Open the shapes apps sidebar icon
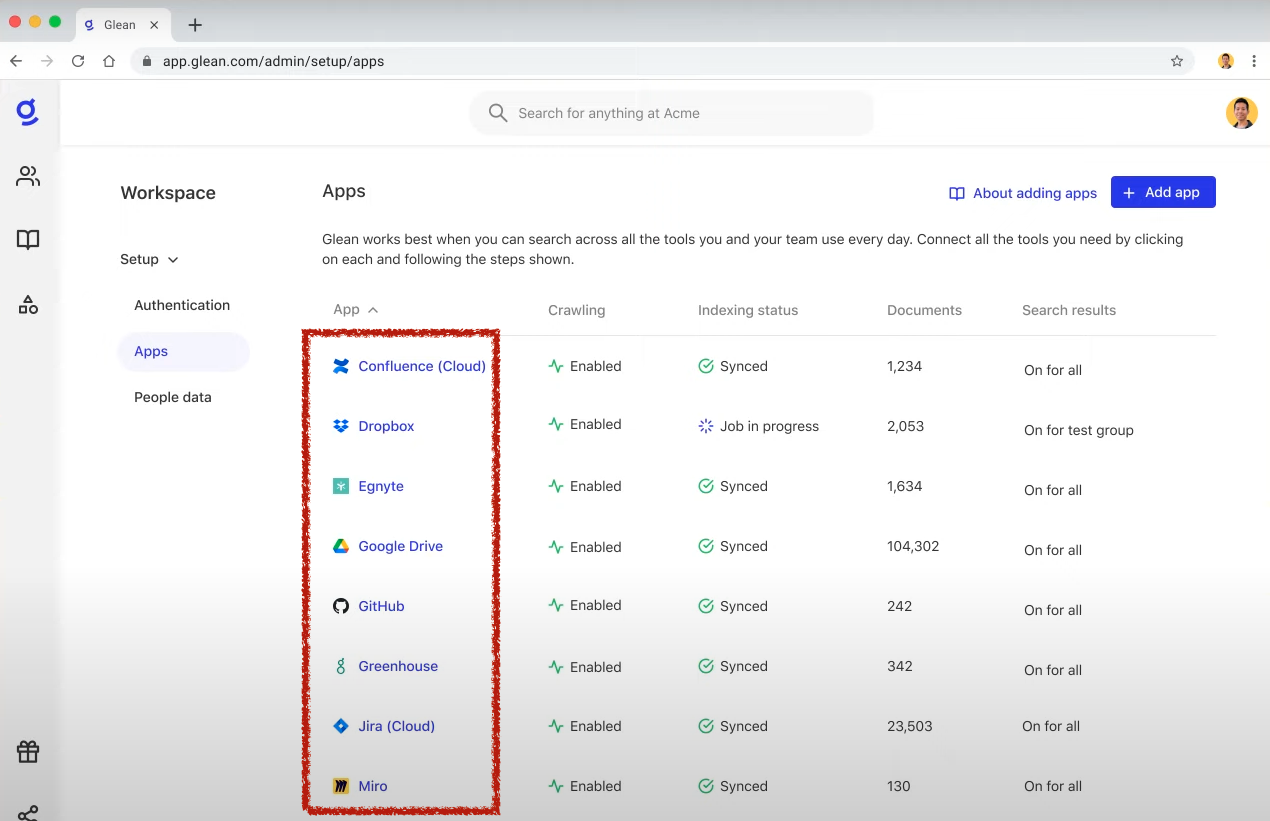 pyautogui.click(x=28, y=305)
